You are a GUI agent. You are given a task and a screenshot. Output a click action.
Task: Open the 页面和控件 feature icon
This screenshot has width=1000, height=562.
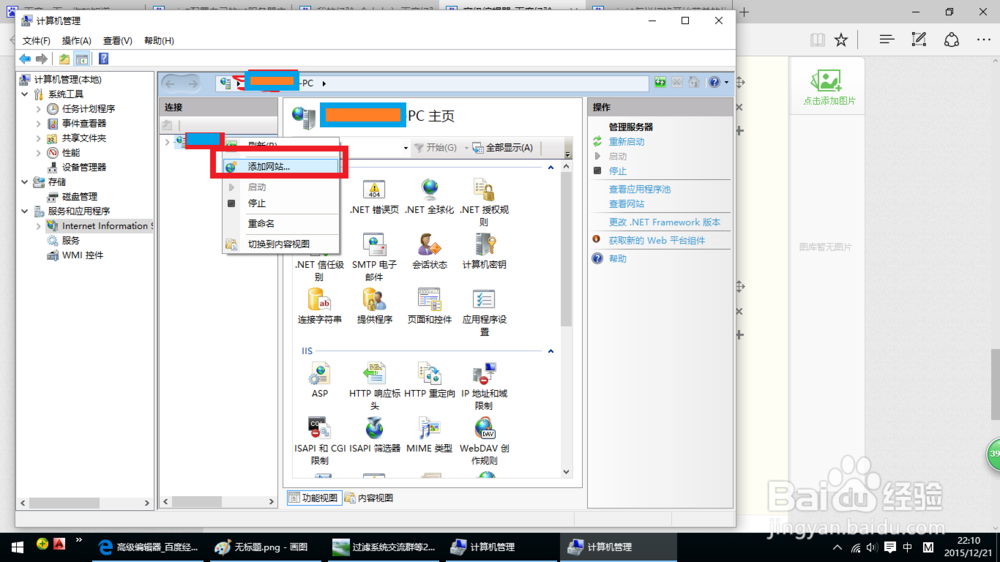(x=429, y=306)
